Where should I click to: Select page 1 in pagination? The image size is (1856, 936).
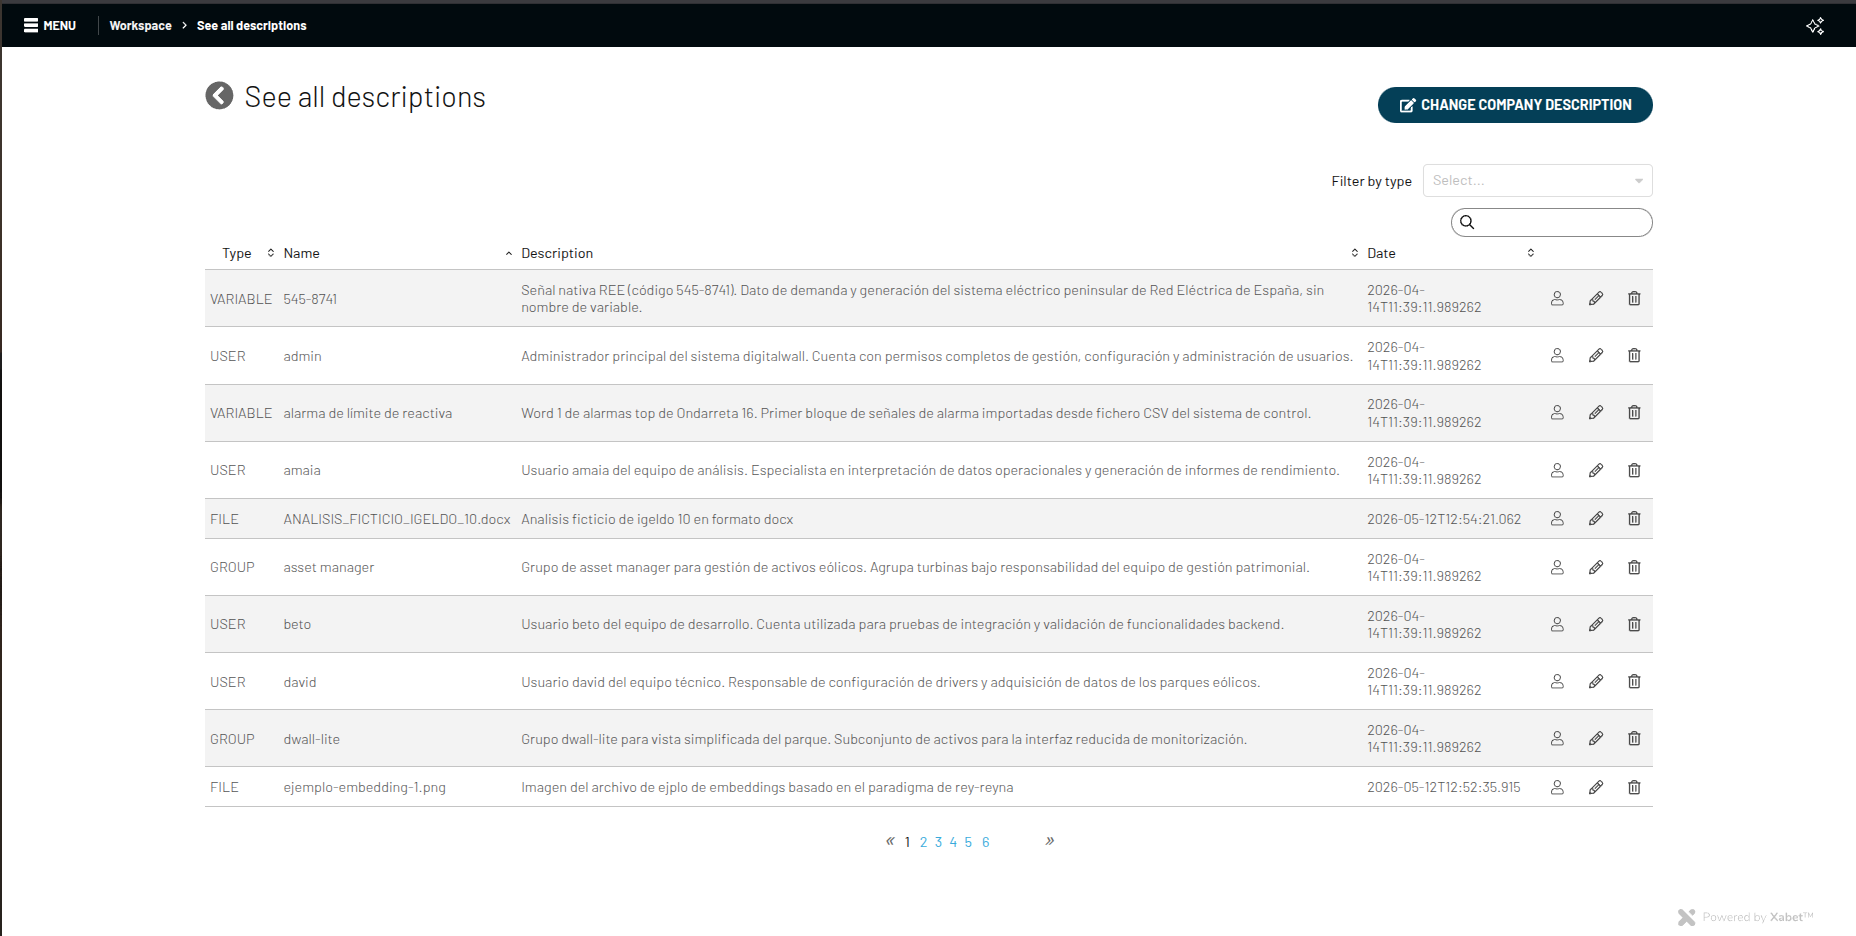[907, 842]
